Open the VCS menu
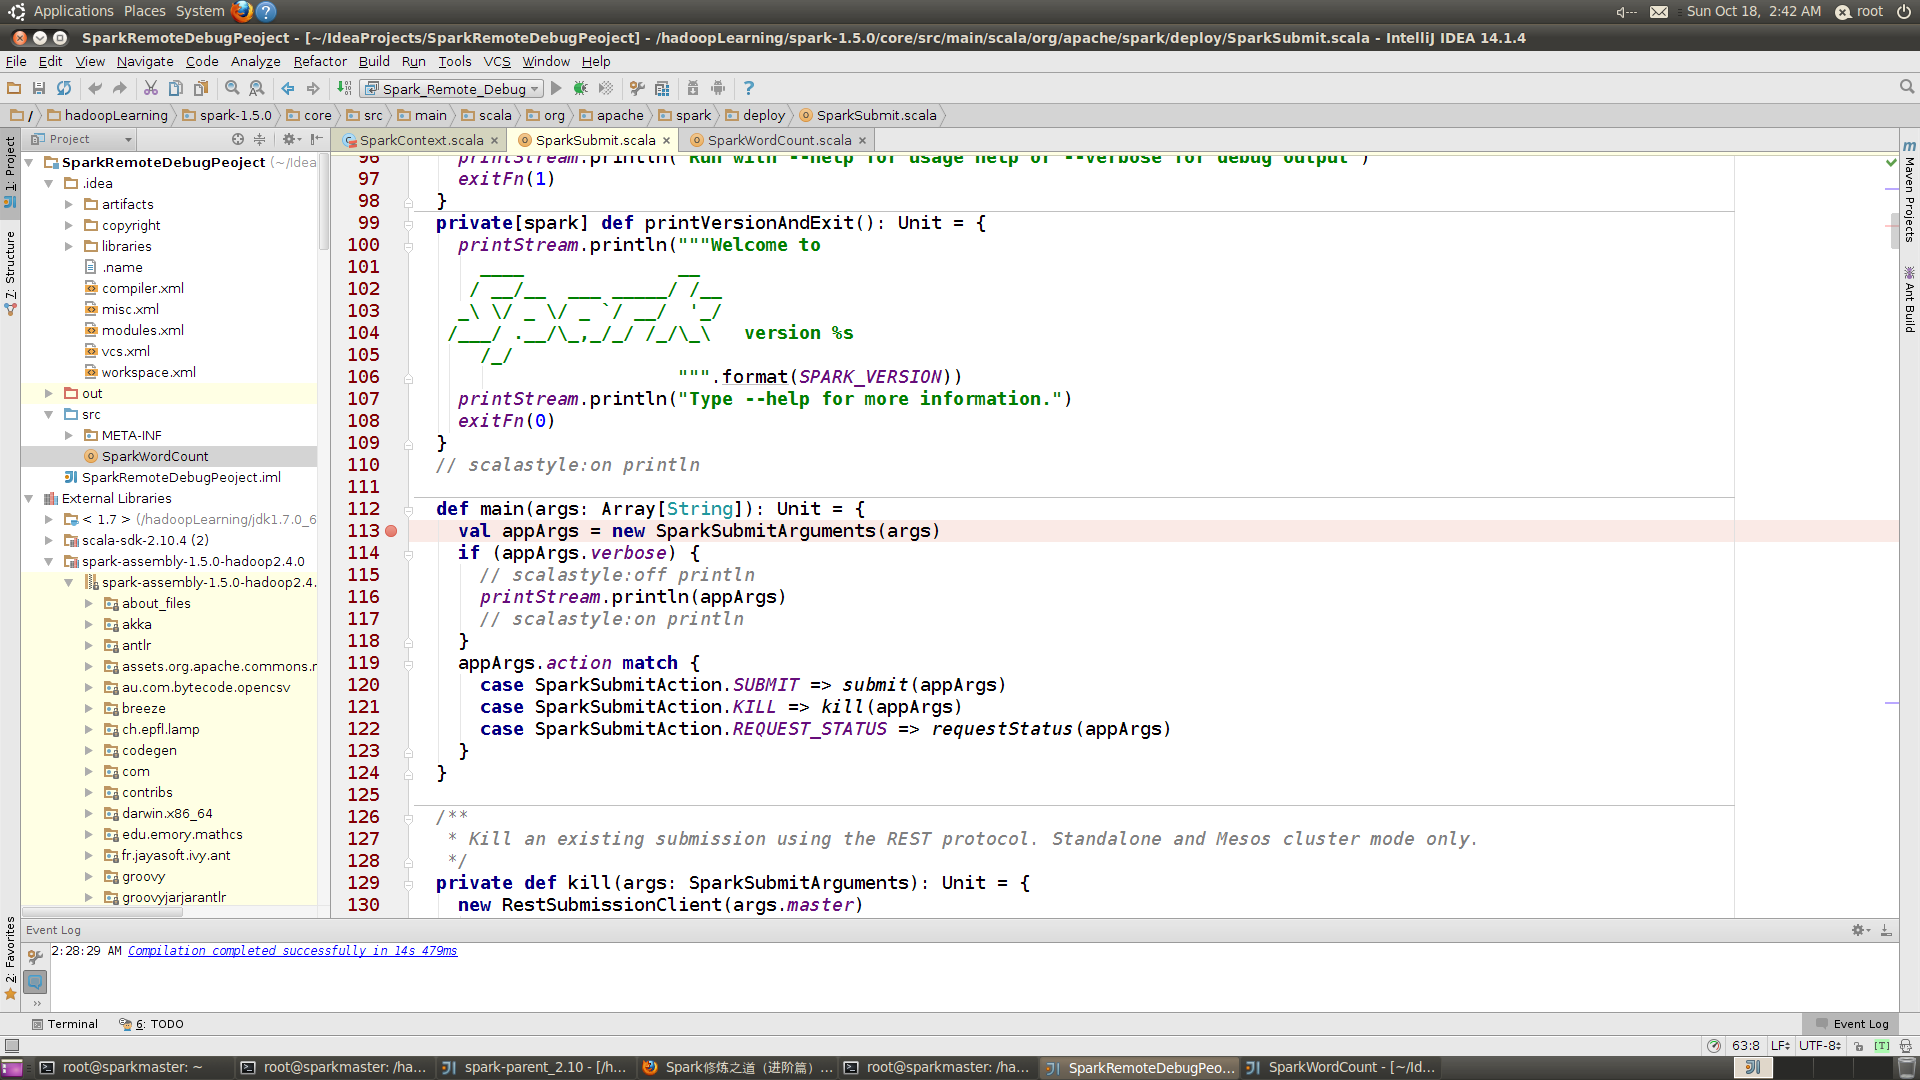 coord(497,61)
